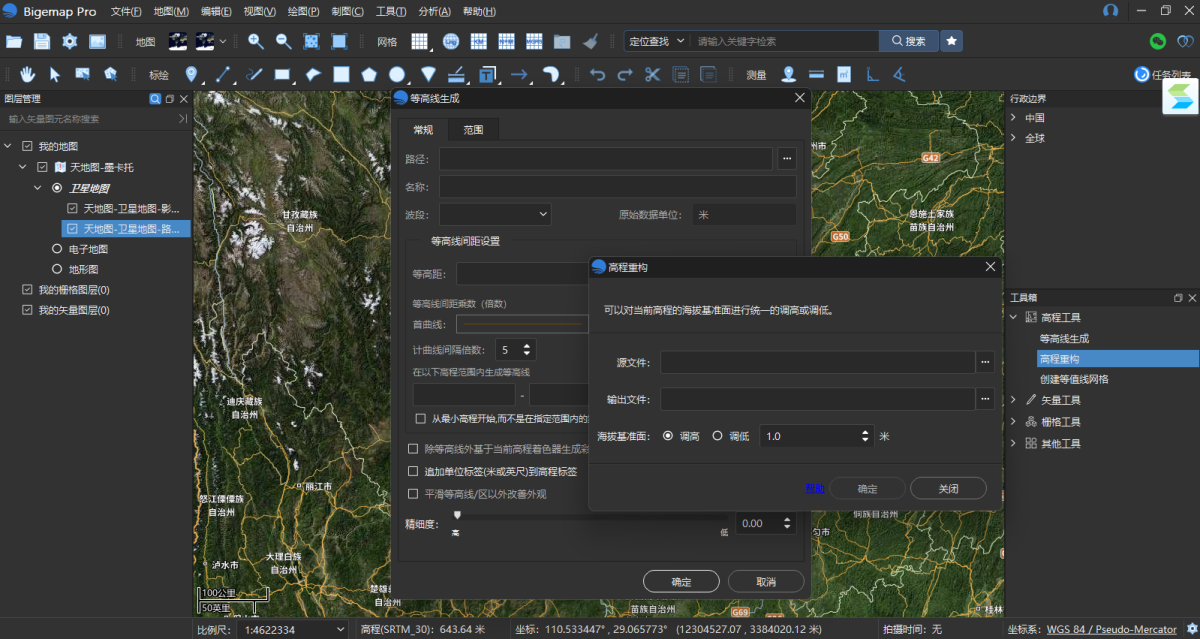Select the point marker drawing tool

click(x=192, y=74)
